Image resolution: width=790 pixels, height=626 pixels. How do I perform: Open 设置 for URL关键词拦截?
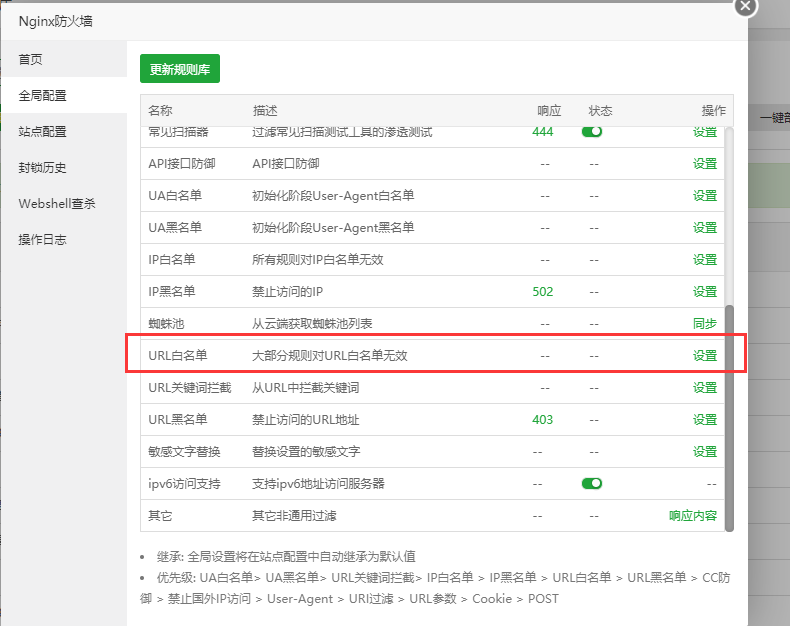click(x=705, y=387)
